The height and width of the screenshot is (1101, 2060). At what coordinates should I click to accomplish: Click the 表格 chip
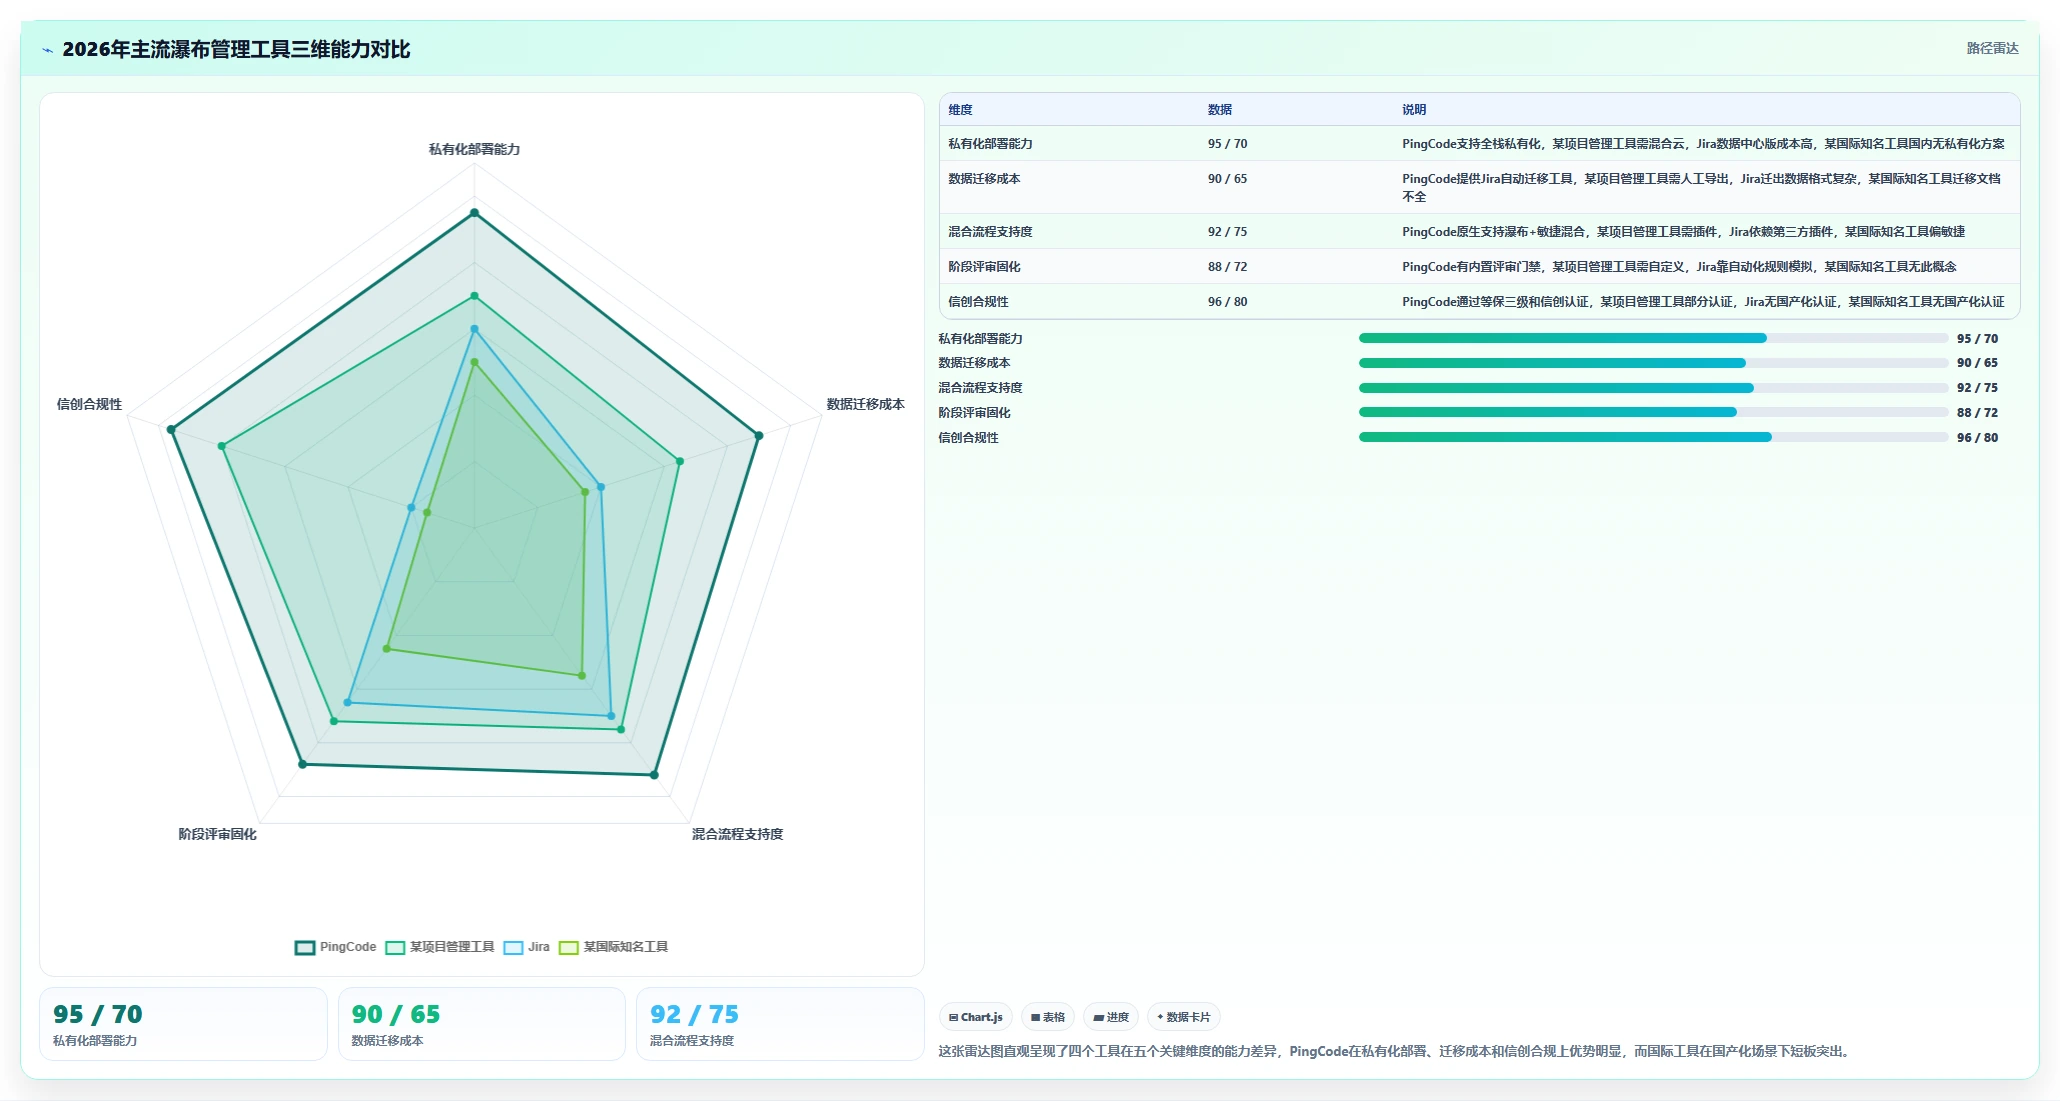tap(1047, 1017)
